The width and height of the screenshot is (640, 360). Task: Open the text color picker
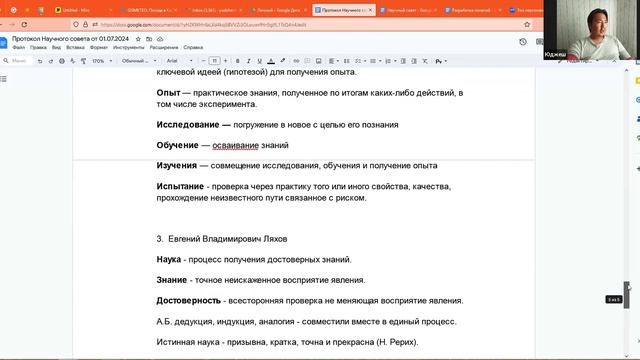coord(271,61)
